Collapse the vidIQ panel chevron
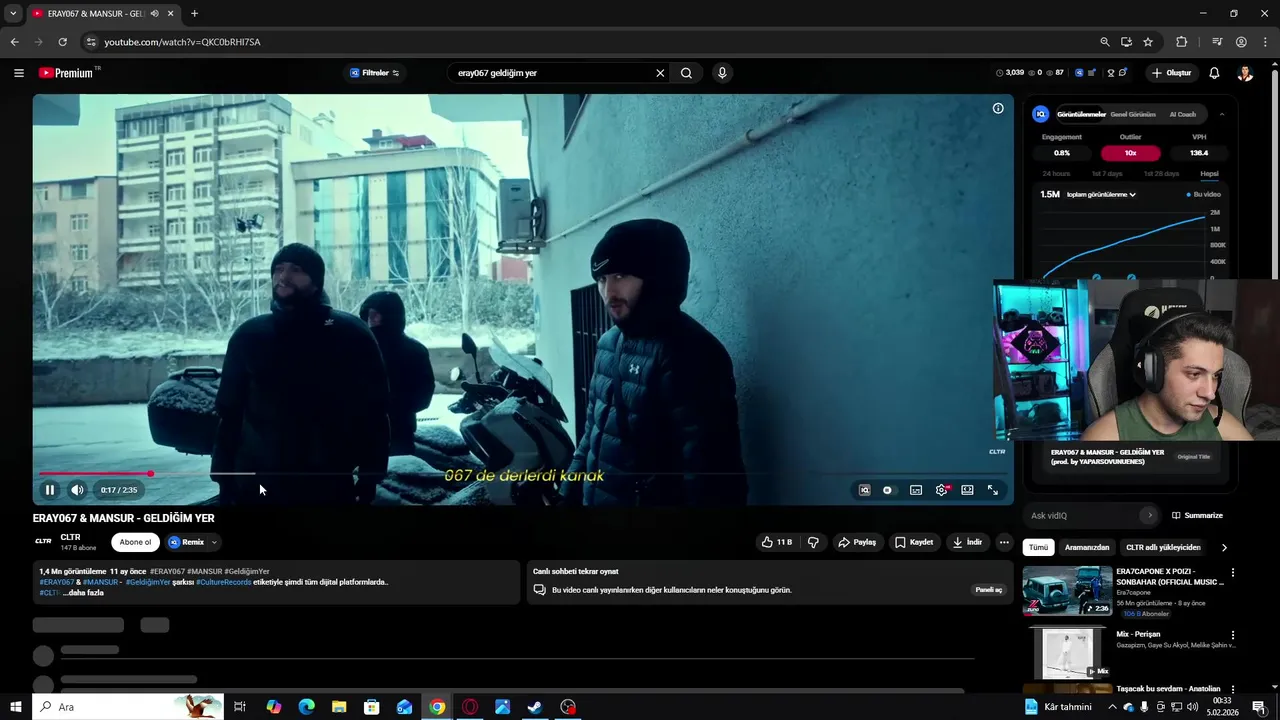Screen dimensions: 1280x720 (x=1221, y=114)
